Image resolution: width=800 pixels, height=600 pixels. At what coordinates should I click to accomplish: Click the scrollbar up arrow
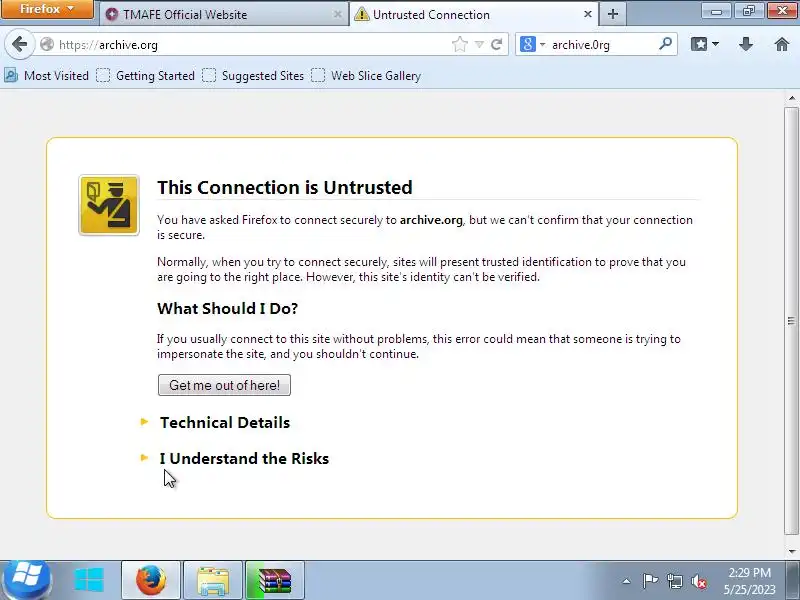click(792, 97)
